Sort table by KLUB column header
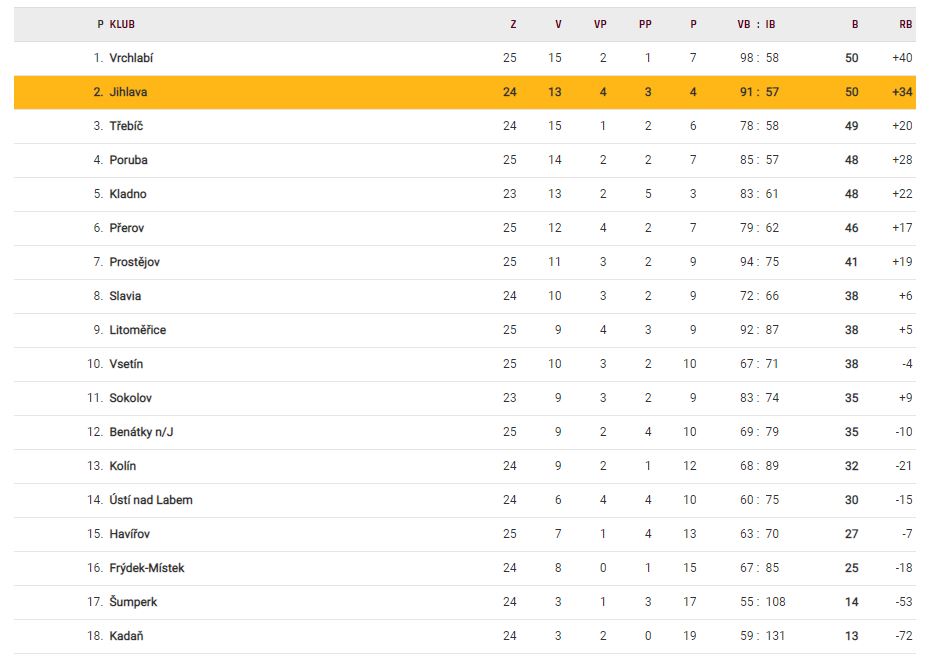The image size is (929, 662). coord(122,24)
